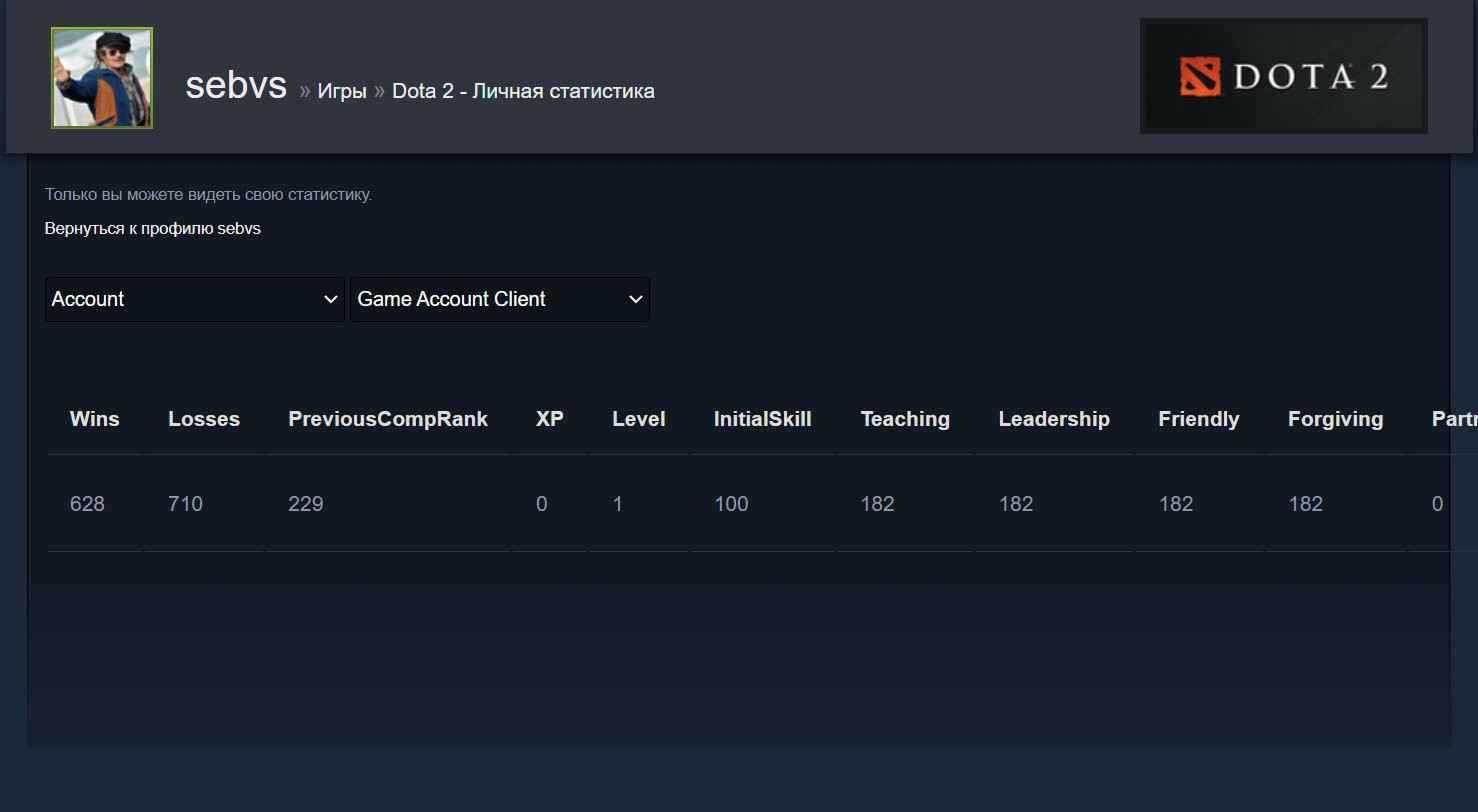1478x812 pixels.
Task: Click the Wins value 628
Action: tap(87, 504)
